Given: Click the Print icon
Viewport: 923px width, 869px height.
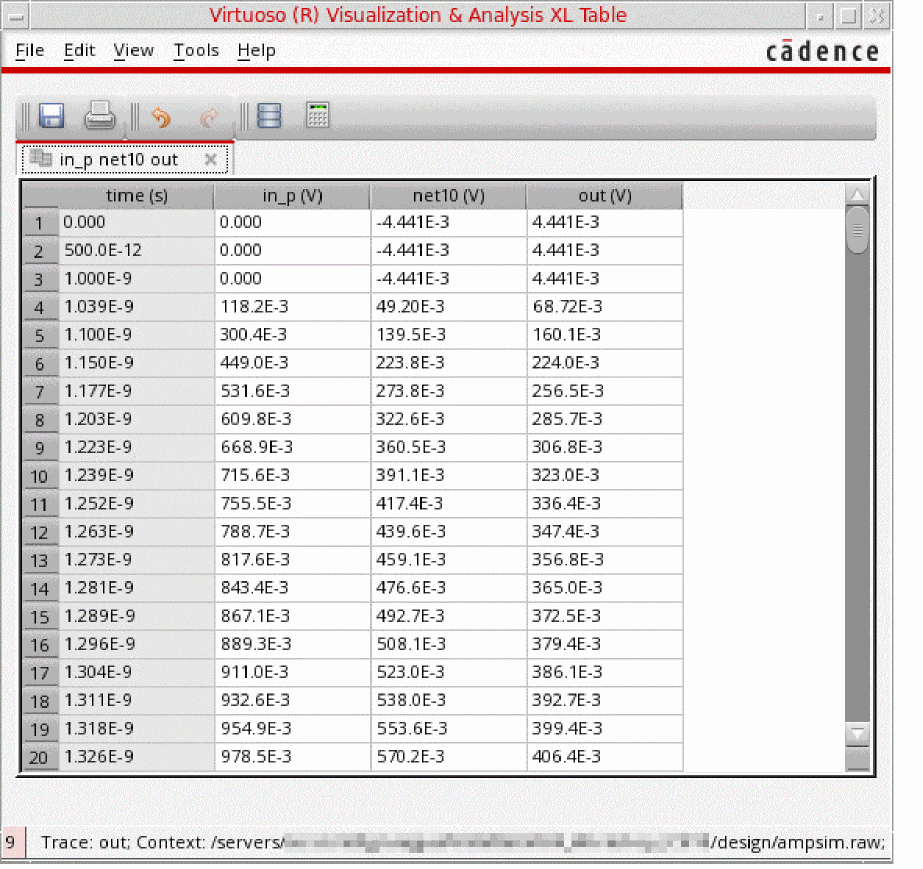Looking at the screenshot, I should [x=100, y=117].
